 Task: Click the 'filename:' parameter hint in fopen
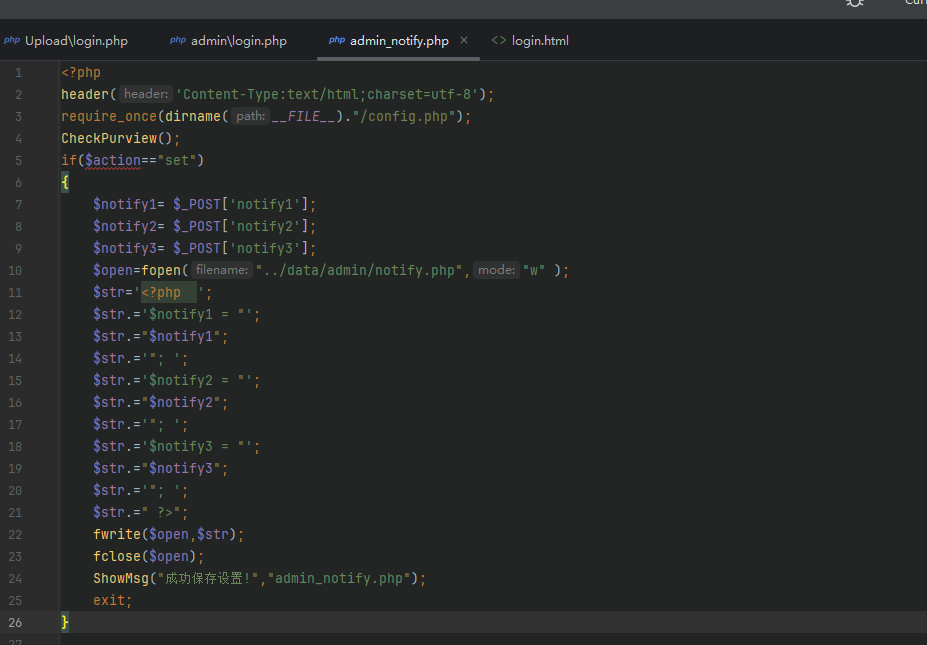[221, 270]
